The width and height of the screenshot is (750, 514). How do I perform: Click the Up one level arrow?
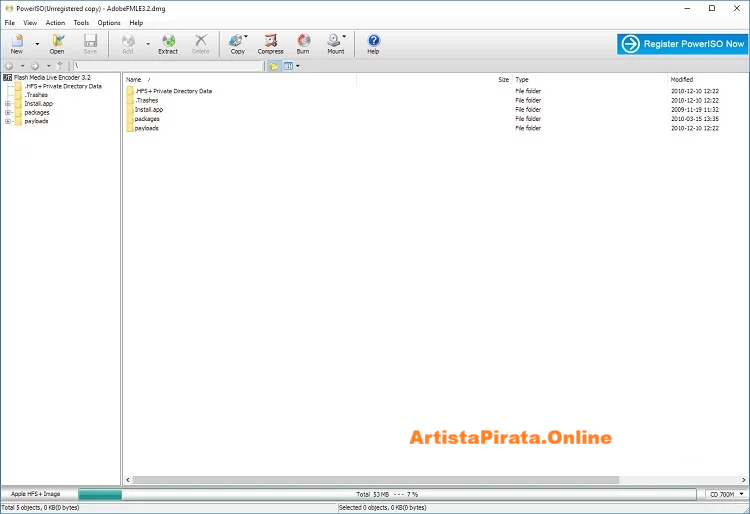click(60, 66)
